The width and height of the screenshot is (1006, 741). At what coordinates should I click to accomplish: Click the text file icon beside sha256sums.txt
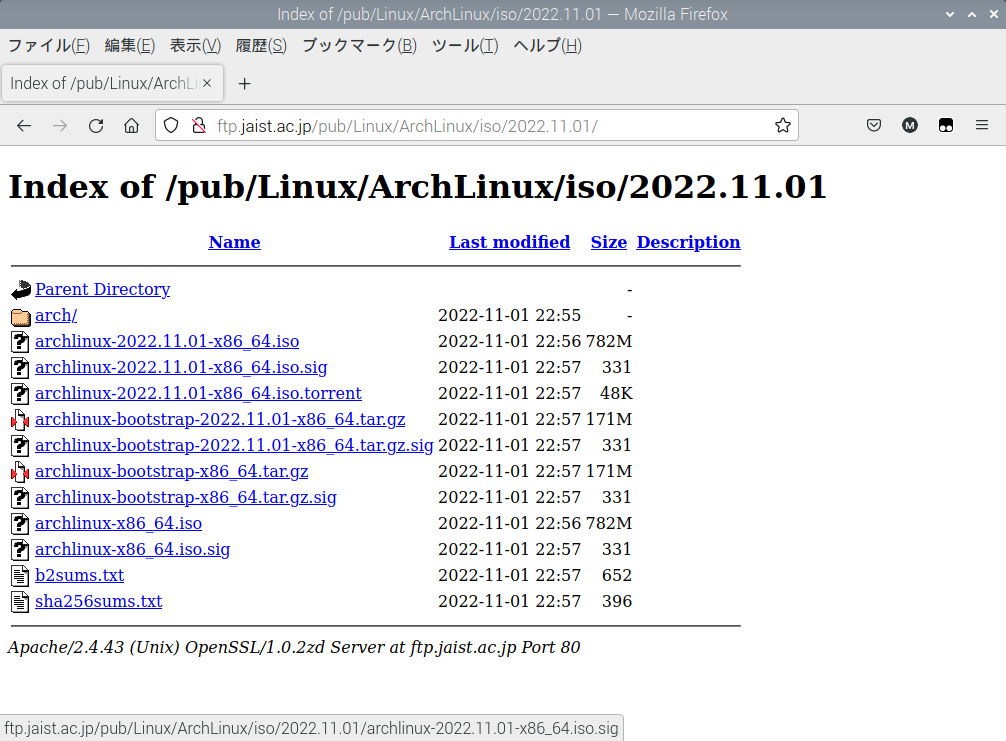pyautogui.click(x=19, y=601)
